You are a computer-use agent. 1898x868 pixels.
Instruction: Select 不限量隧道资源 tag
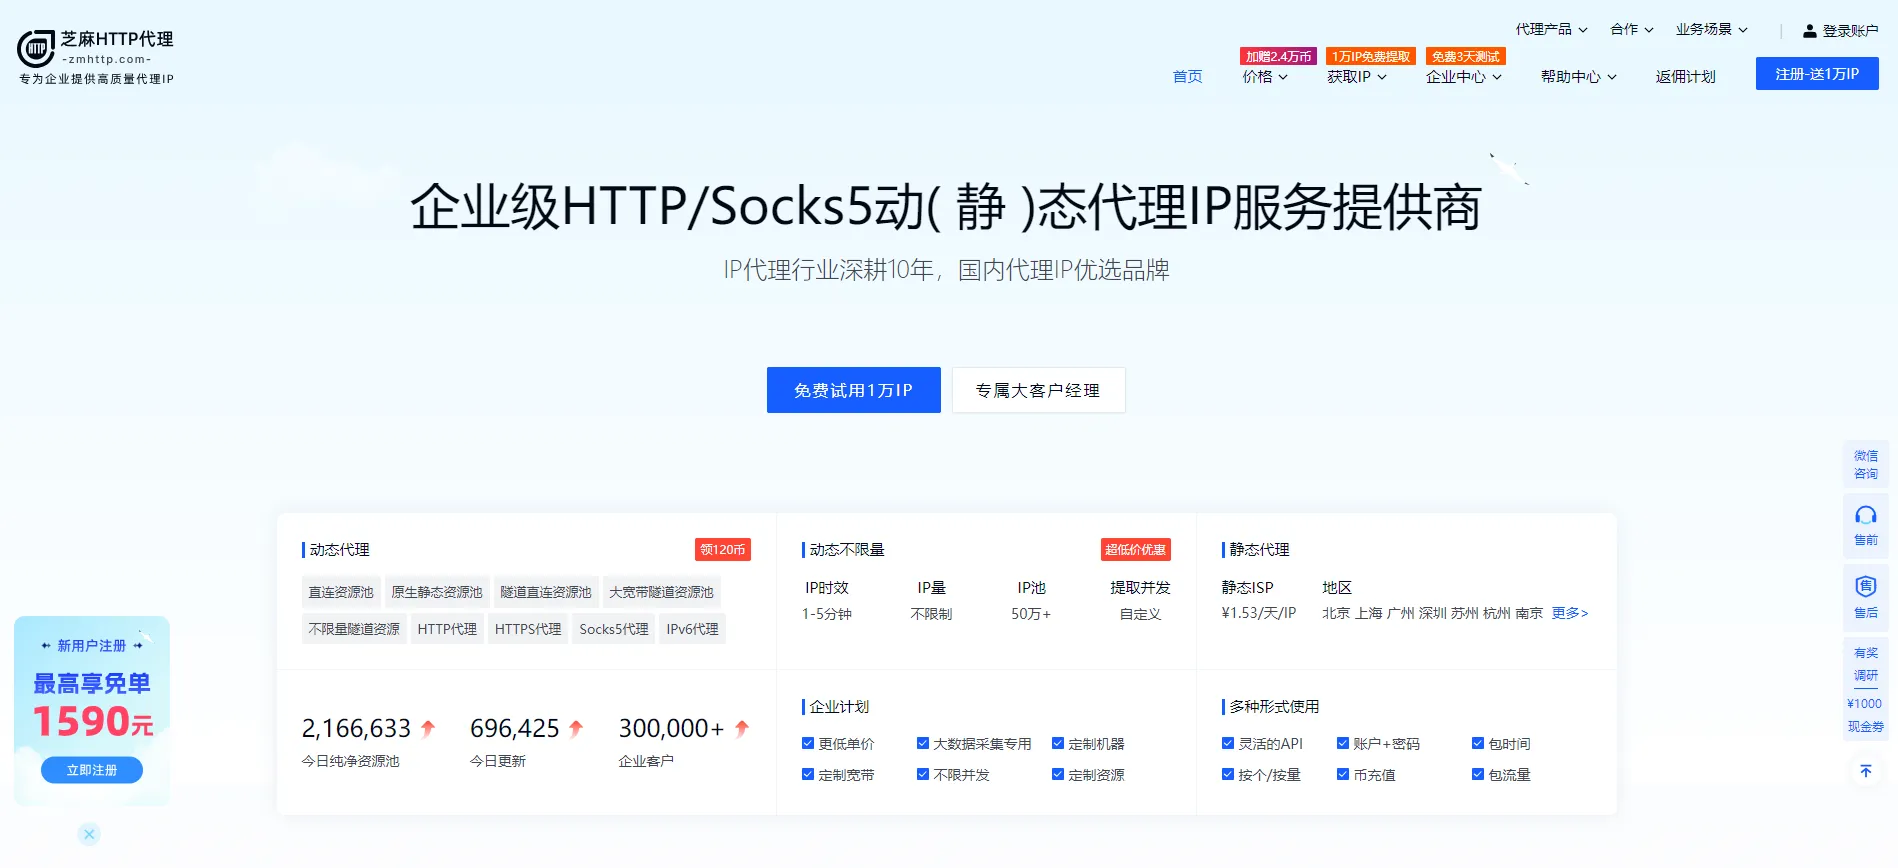click(x=354, y=629)
